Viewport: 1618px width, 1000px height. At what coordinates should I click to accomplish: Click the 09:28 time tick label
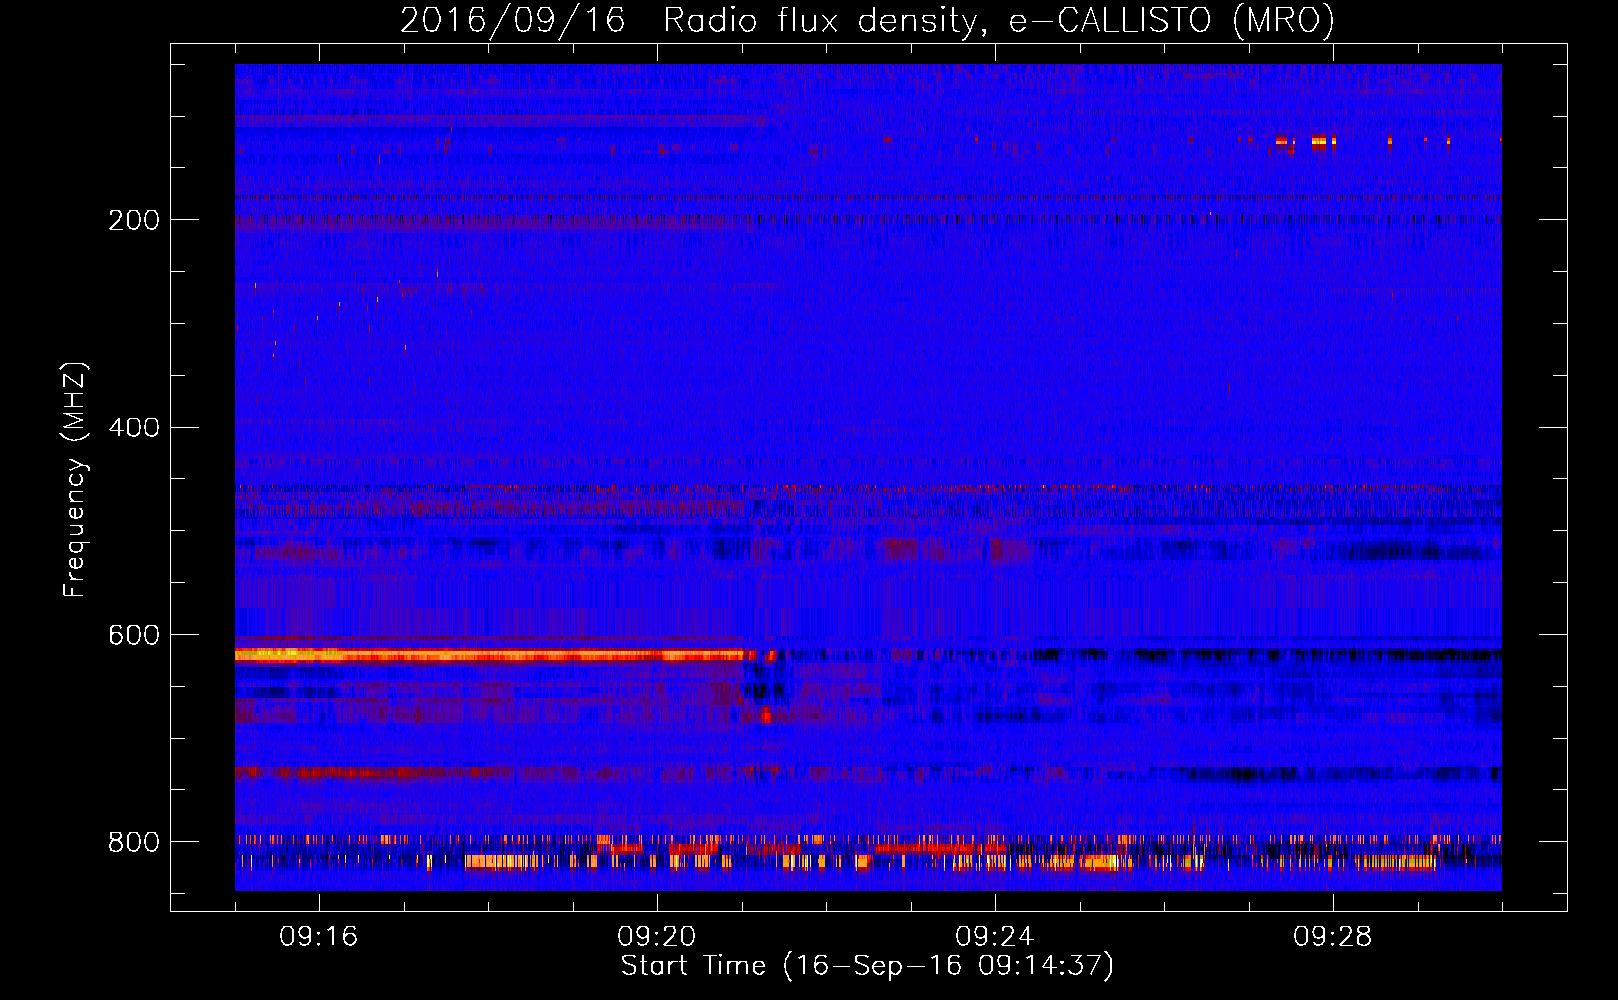(1333, 937)
